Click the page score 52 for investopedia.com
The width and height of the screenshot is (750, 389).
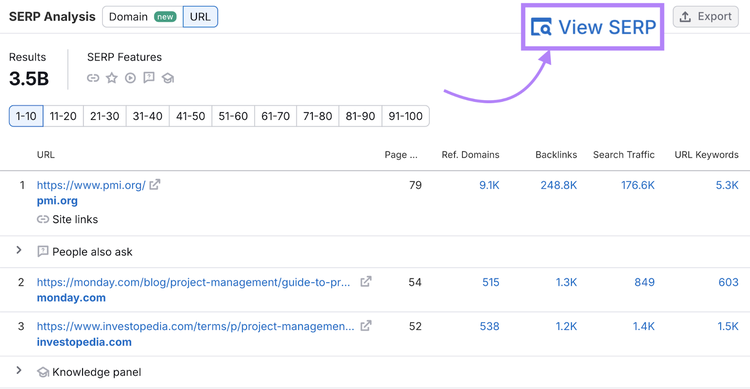point(415,326)
